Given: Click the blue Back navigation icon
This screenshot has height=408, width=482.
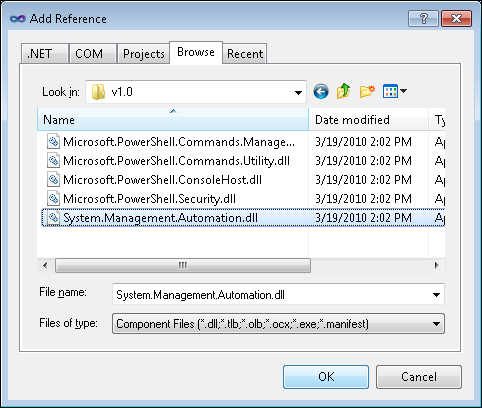Looking at the screenshot, I should (321, 91).
